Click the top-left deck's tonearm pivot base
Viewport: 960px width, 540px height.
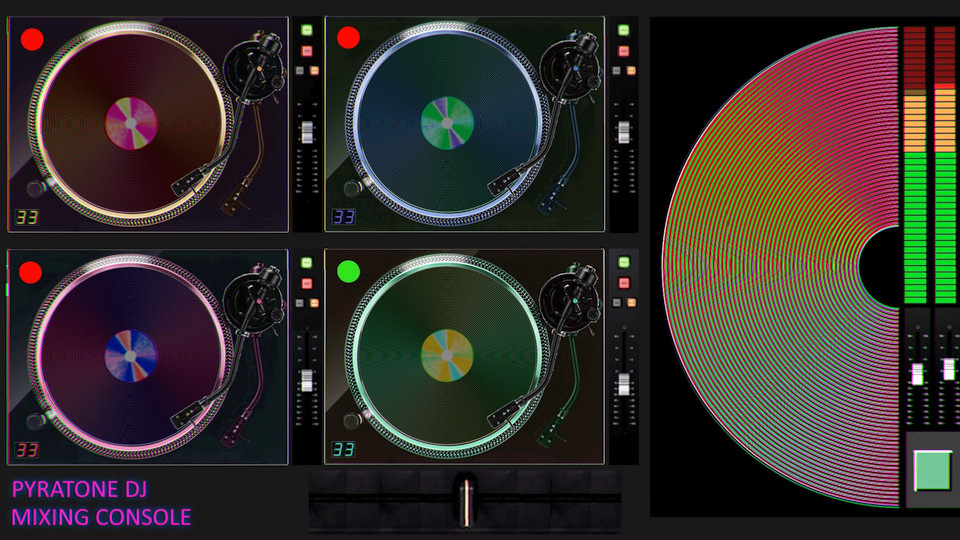[x=254, y=70]
